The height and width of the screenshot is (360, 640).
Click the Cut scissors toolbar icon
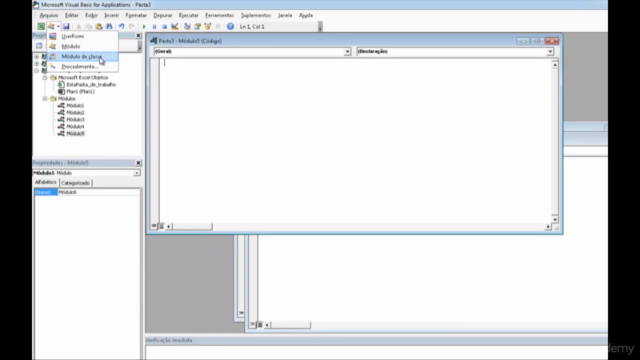tap(78, 27)
